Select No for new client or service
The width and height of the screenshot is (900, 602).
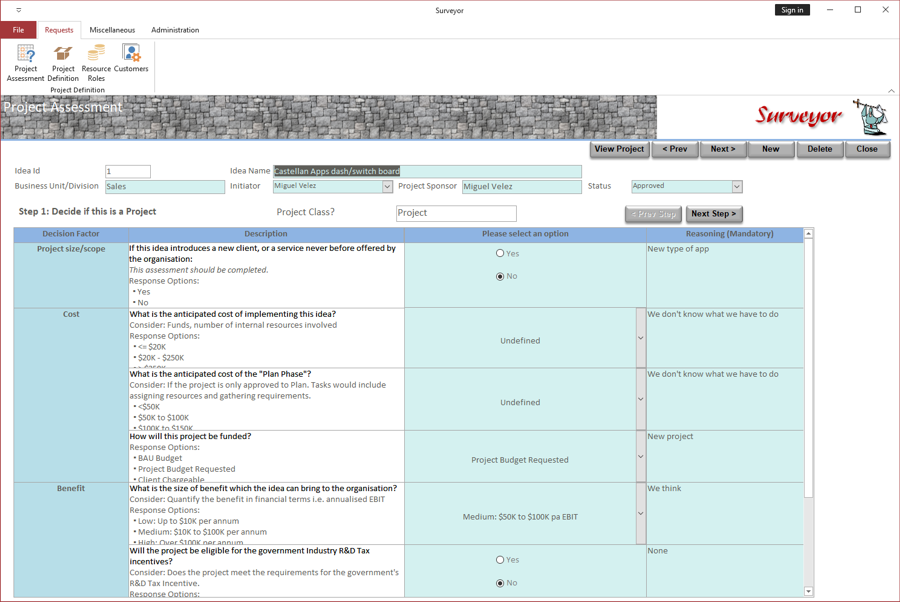click(500, 277)
